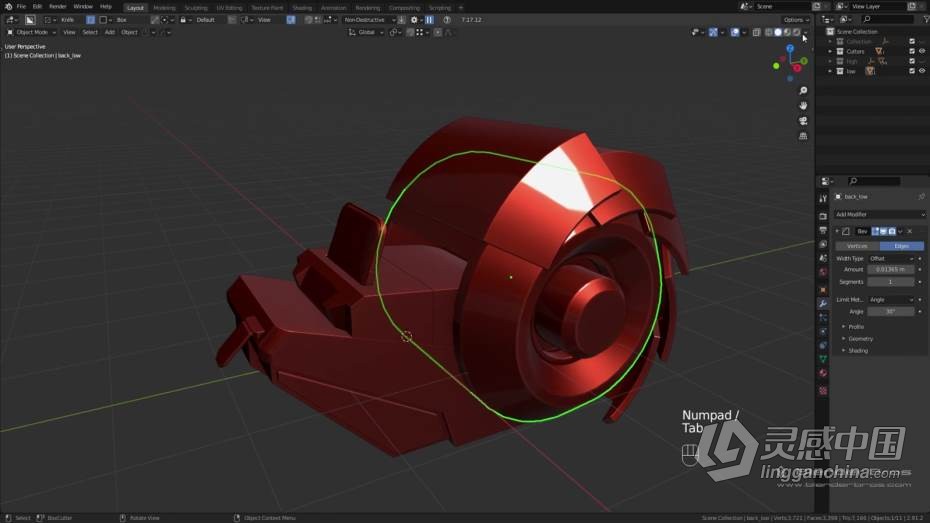Open the Blender logo menu
930x523 pixels.
pyautogui.click(x=8, y=7)
